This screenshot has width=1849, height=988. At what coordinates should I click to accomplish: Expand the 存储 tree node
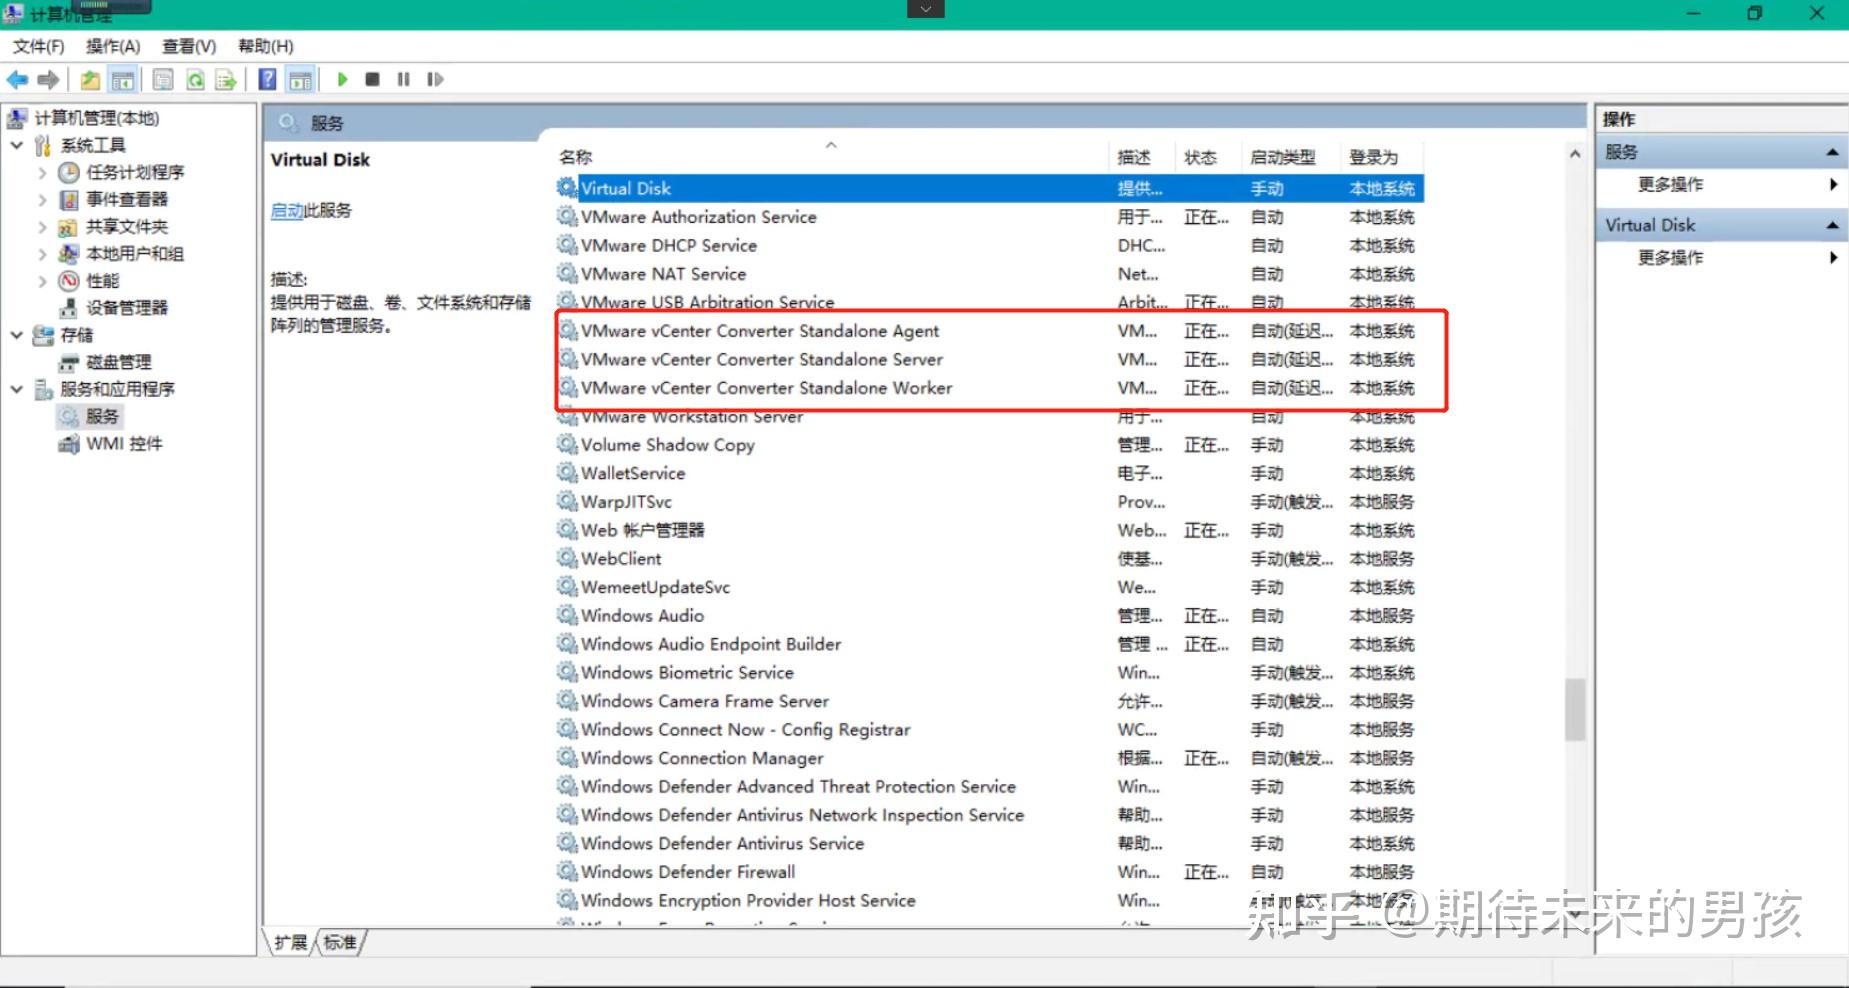coord(16,335)
